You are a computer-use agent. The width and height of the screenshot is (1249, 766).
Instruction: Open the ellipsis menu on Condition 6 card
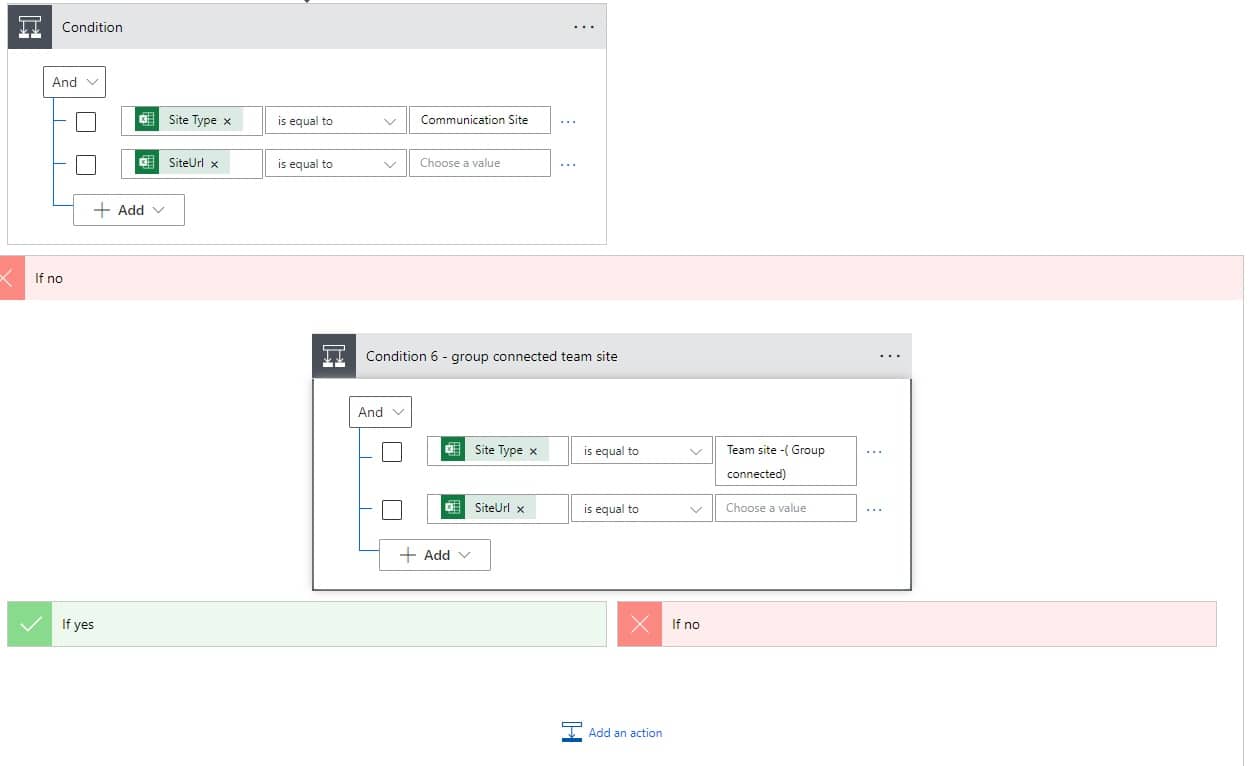click(x=889, y=355)
